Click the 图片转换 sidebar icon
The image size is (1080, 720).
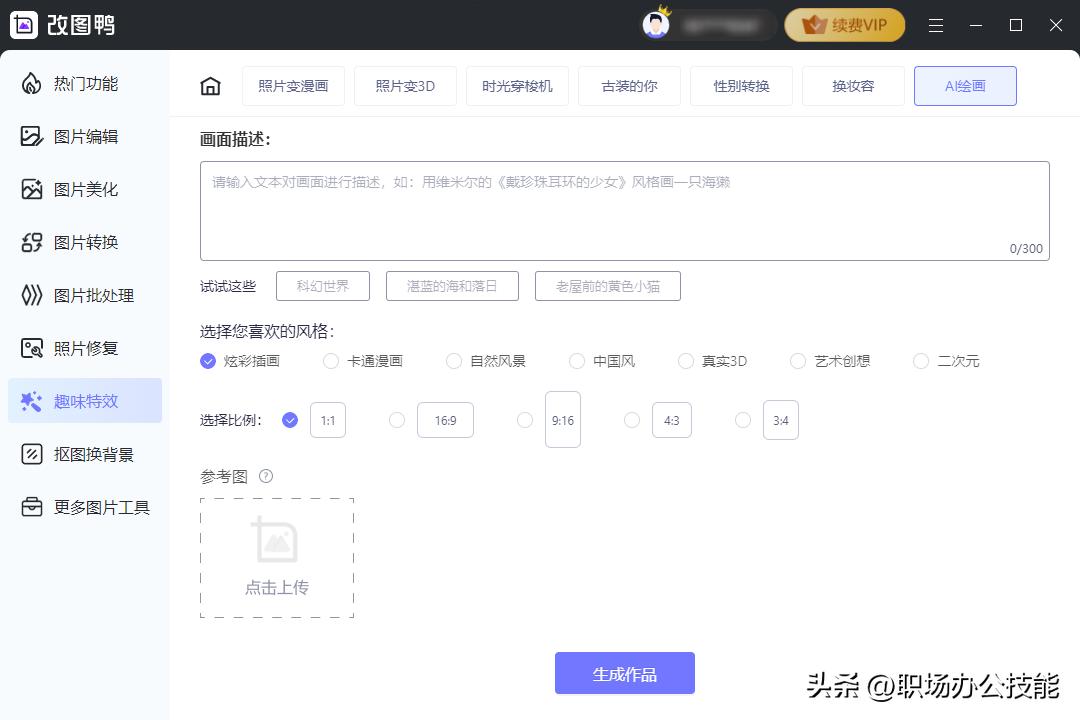pyautogui.click(x=84, y=242)
